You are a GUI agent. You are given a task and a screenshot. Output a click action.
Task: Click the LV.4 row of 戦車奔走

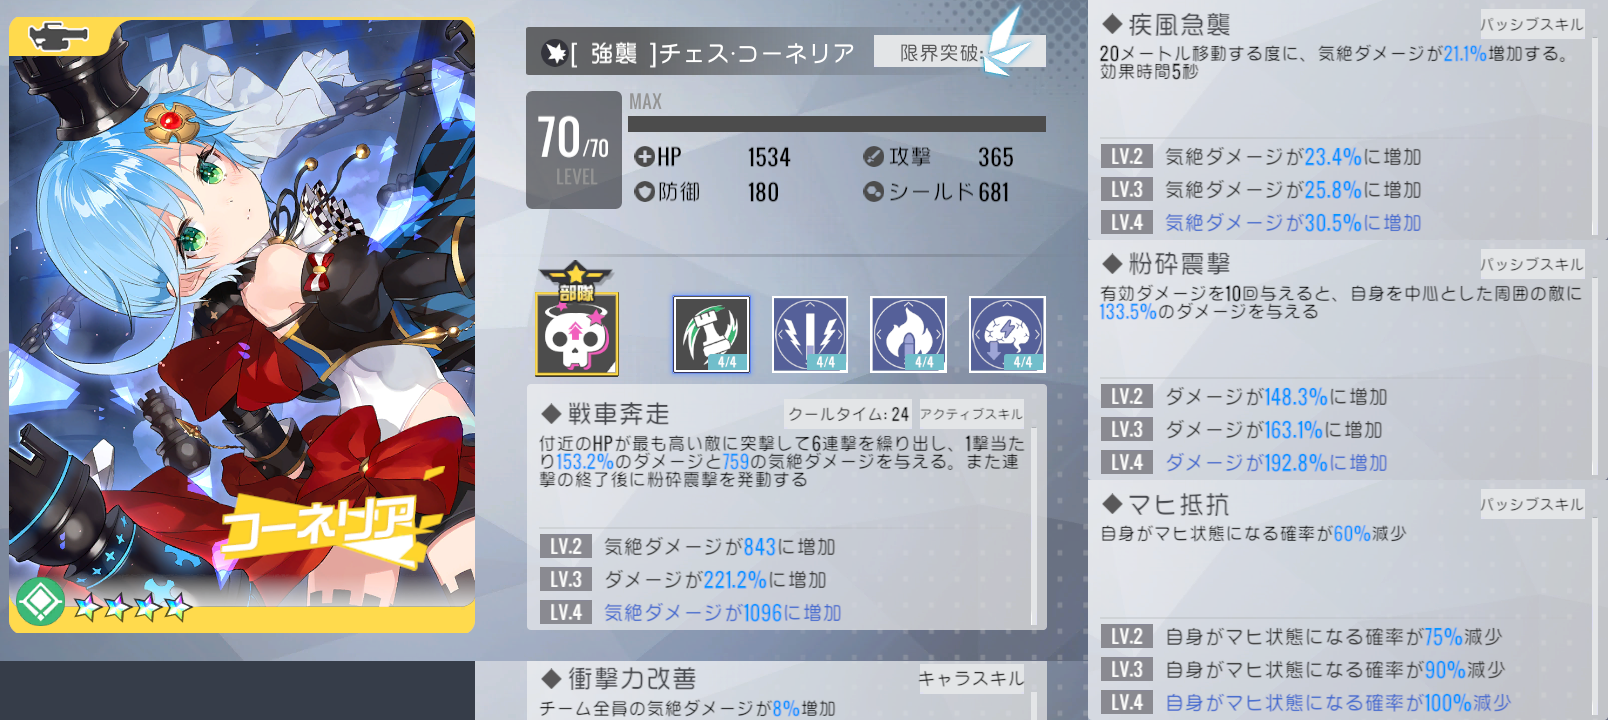point(783,612)
